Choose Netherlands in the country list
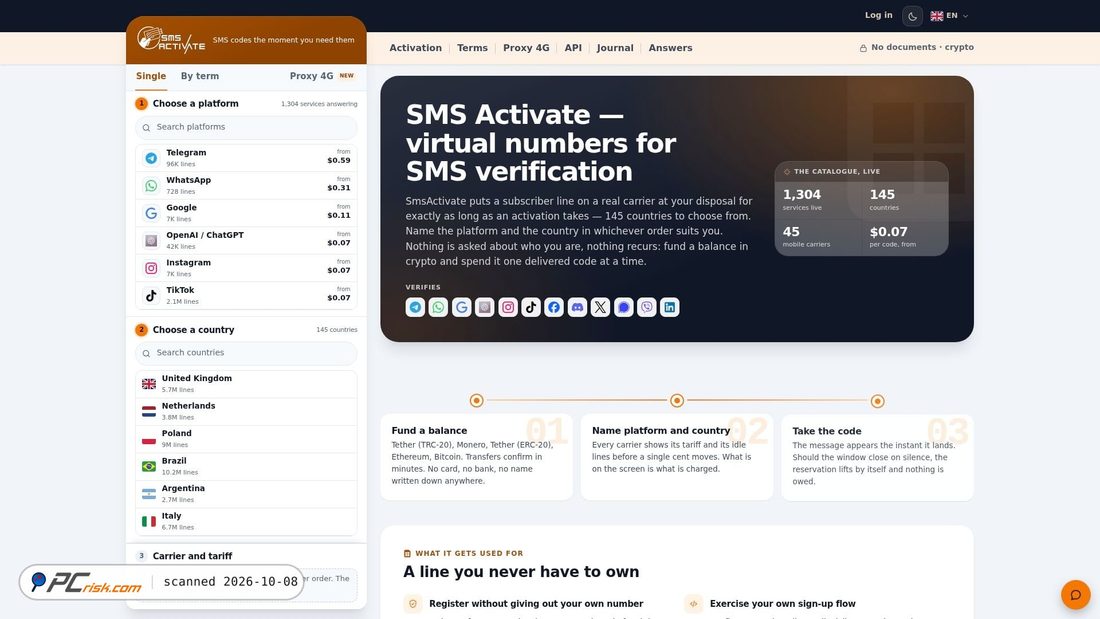Screen dimensions: 1100x619 coord(246,411)
